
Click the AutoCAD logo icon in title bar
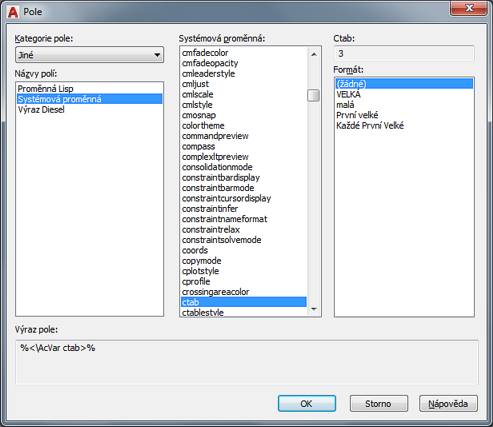13,12
